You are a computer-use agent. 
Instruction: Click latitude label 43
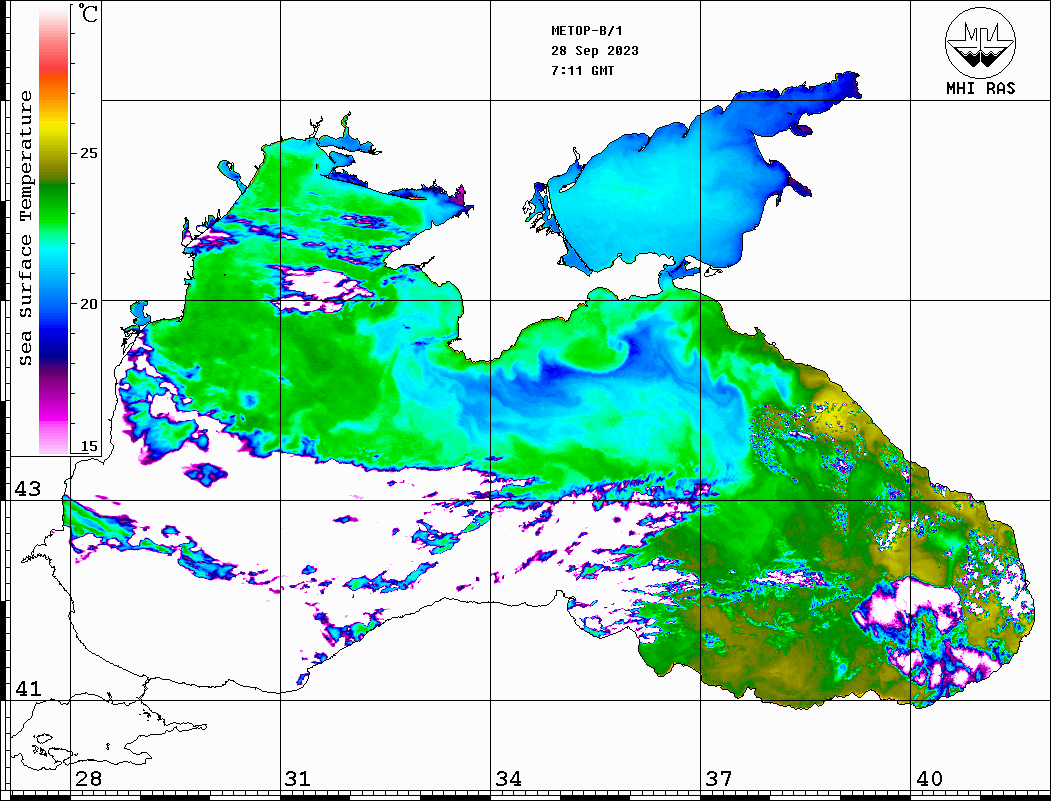[28, 489]
